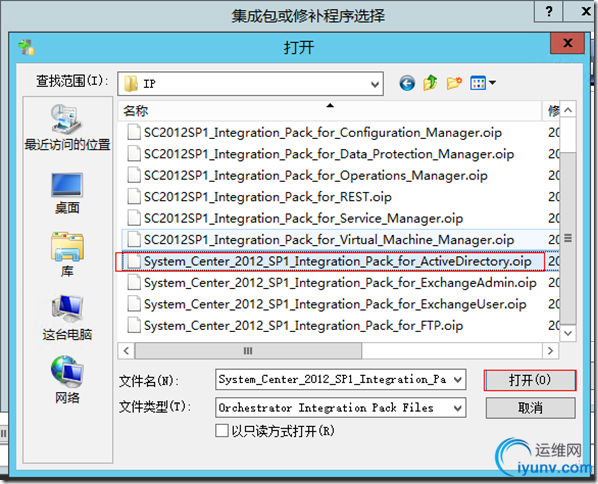The width and height of the screenshot is (598, 484).
Task: Click file icon of ActiveDirectory.oip
Action: click(x=133, y=261)
